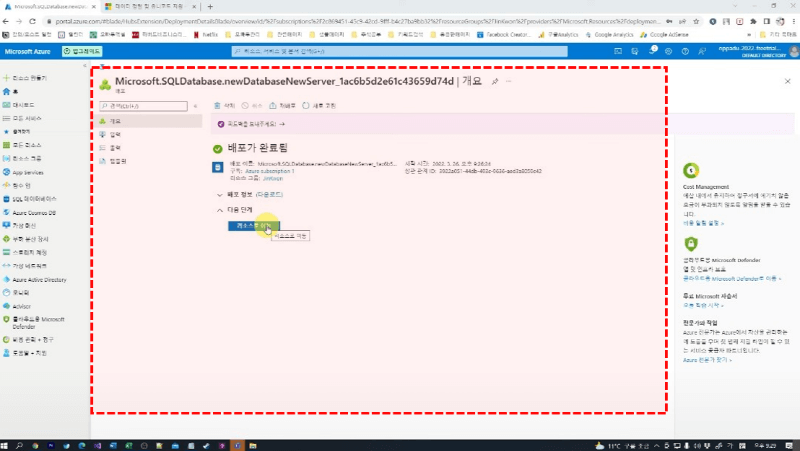Click the Azure subscription 1 link
800x451 pixels.
tap(269, 171)
